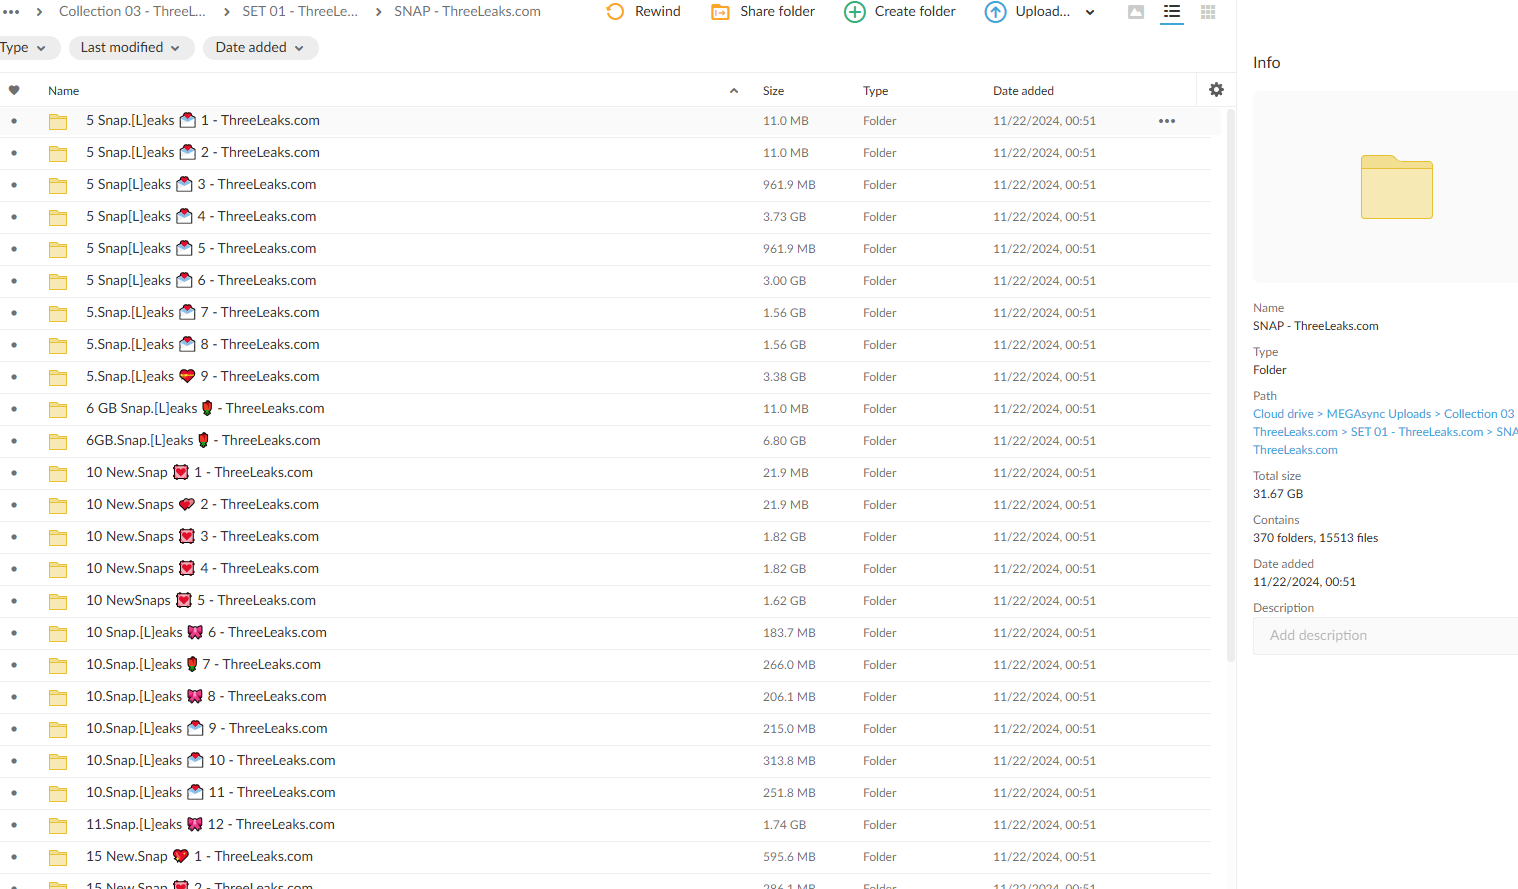Expand the Last modified filter dropdown
1518x889 pixels.
(130, 48)
